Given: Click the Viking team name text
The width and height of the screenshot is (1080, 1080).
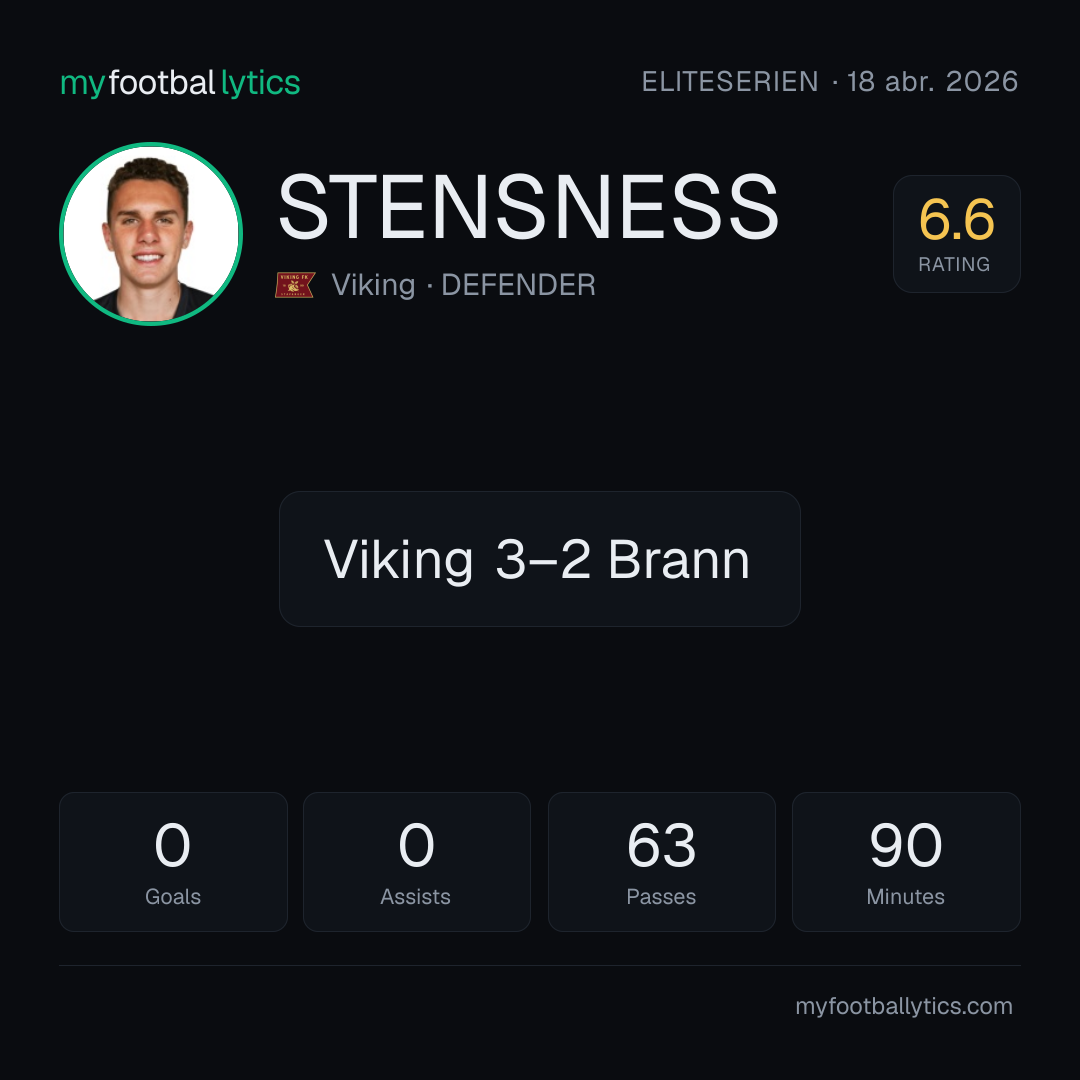Looking at the screenshot, I should tap(373, 285).
